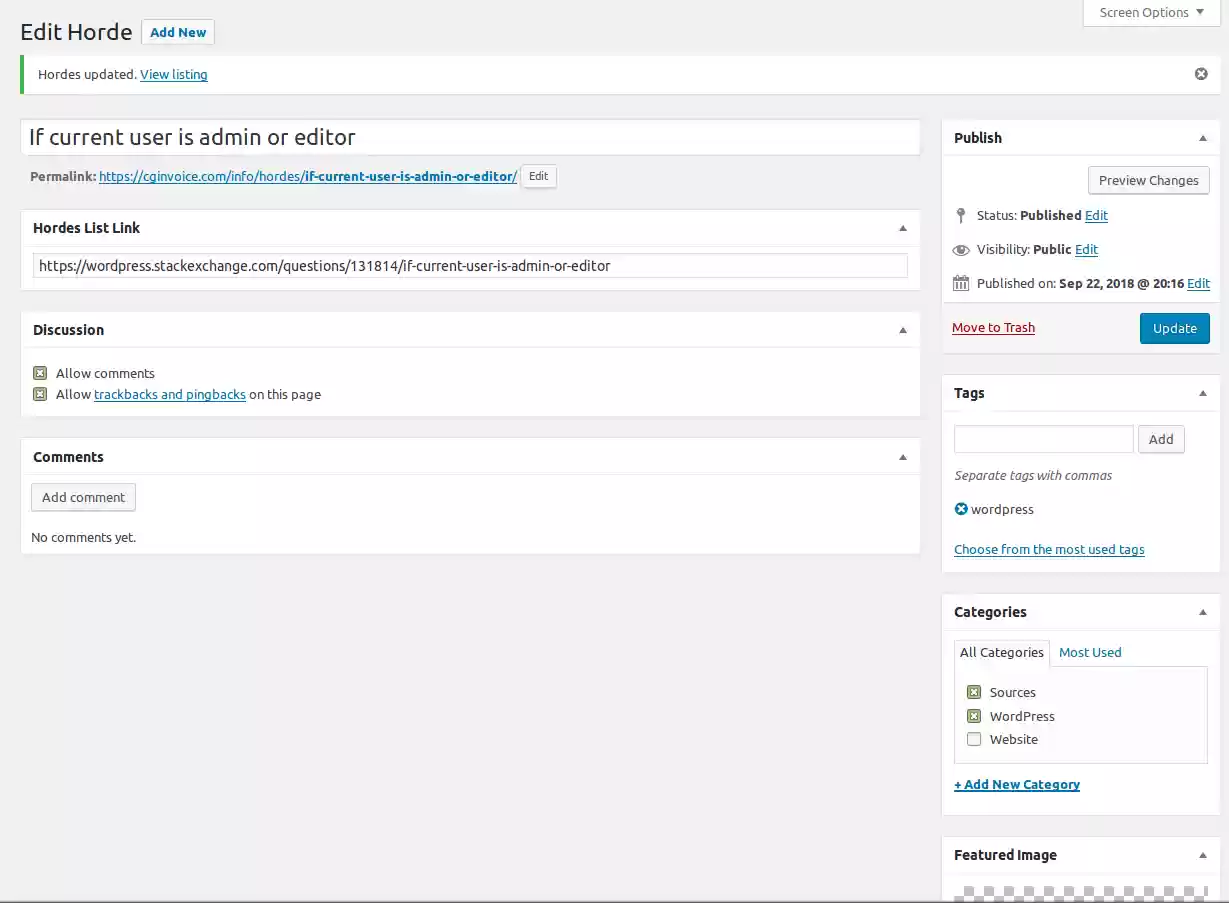The width and height of the screenshot is (1229, 903).
Task: Uncheck the Allow comments option
Action: pos(39,372)
